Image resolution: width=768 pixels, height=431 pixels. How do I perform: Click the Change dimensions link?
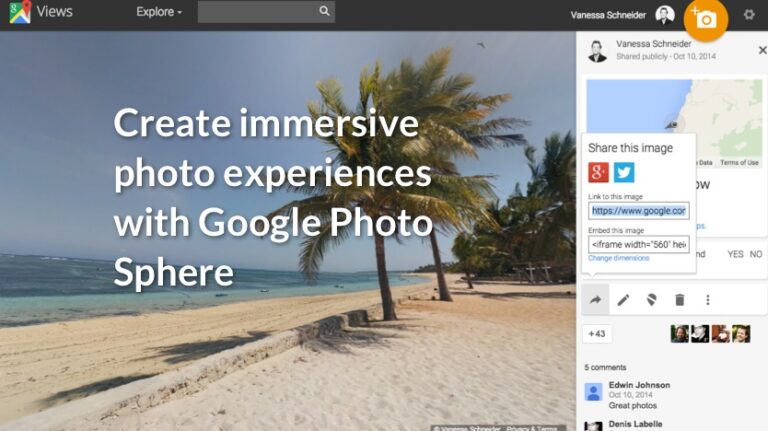tap(618, 258)
